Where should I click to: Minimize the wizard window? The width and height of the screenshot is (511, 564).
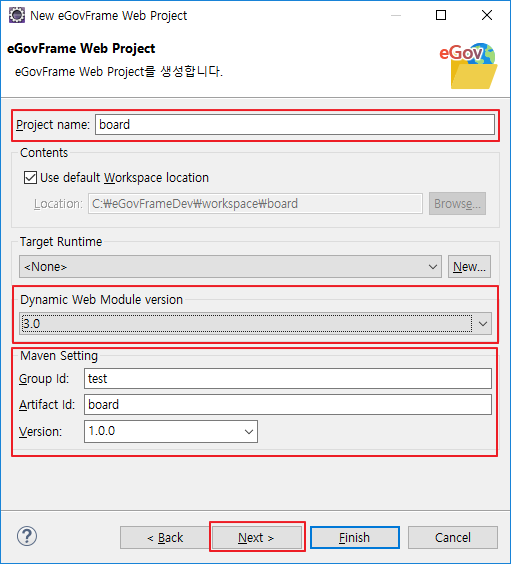396,15
